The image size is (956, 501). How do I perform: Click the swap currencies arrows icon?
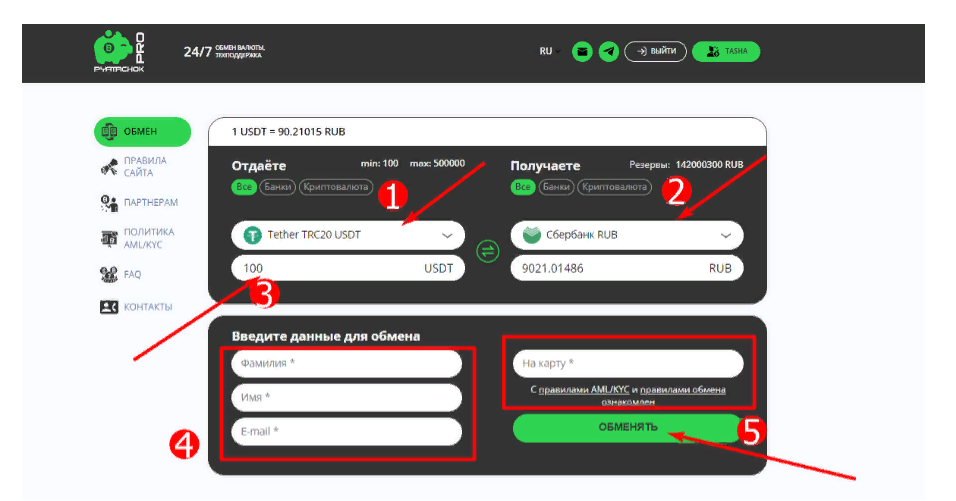coord(489,251)
